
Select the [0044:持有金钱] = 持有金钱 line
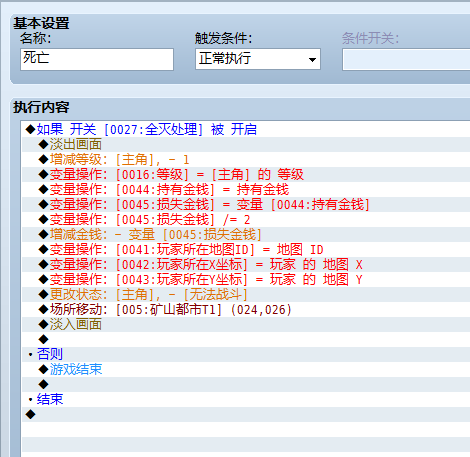pos(246,189)
